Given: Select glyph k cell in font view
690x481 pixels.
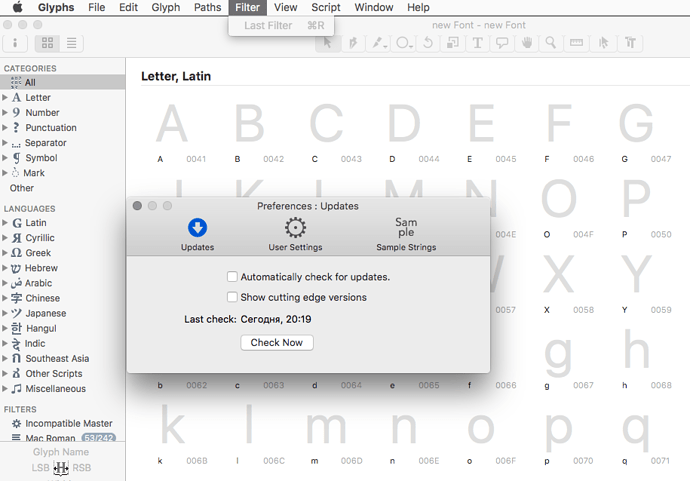Looking at the screenshot, I should pos(181,433).
